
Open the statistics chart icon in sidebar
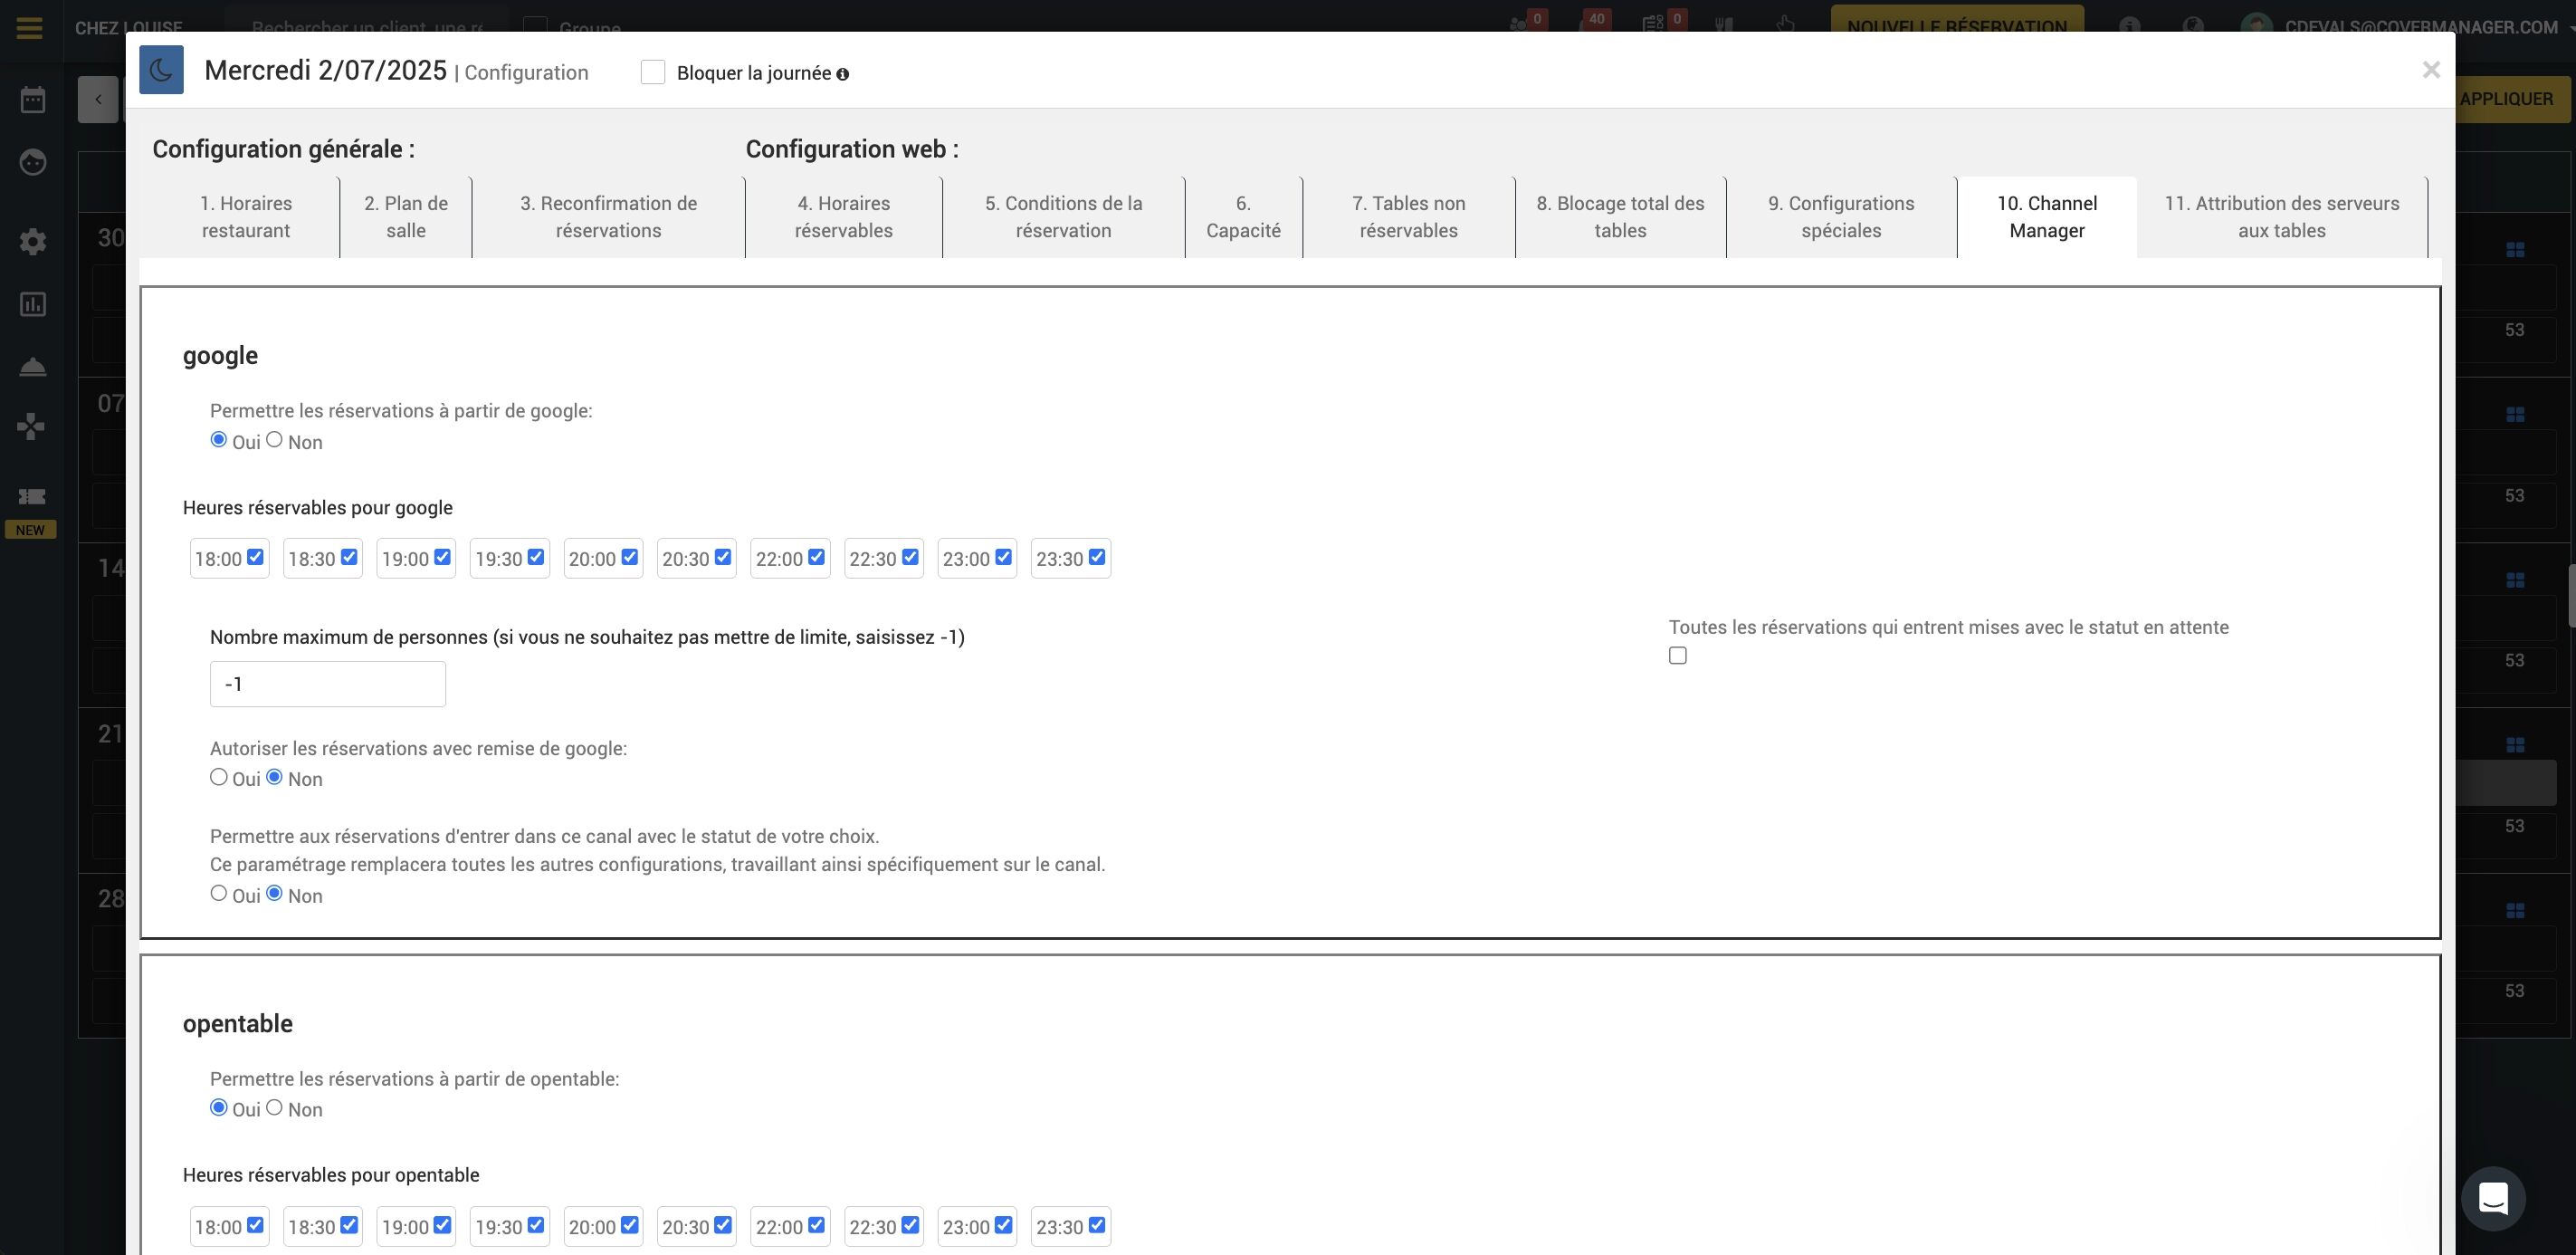point(33,304)
